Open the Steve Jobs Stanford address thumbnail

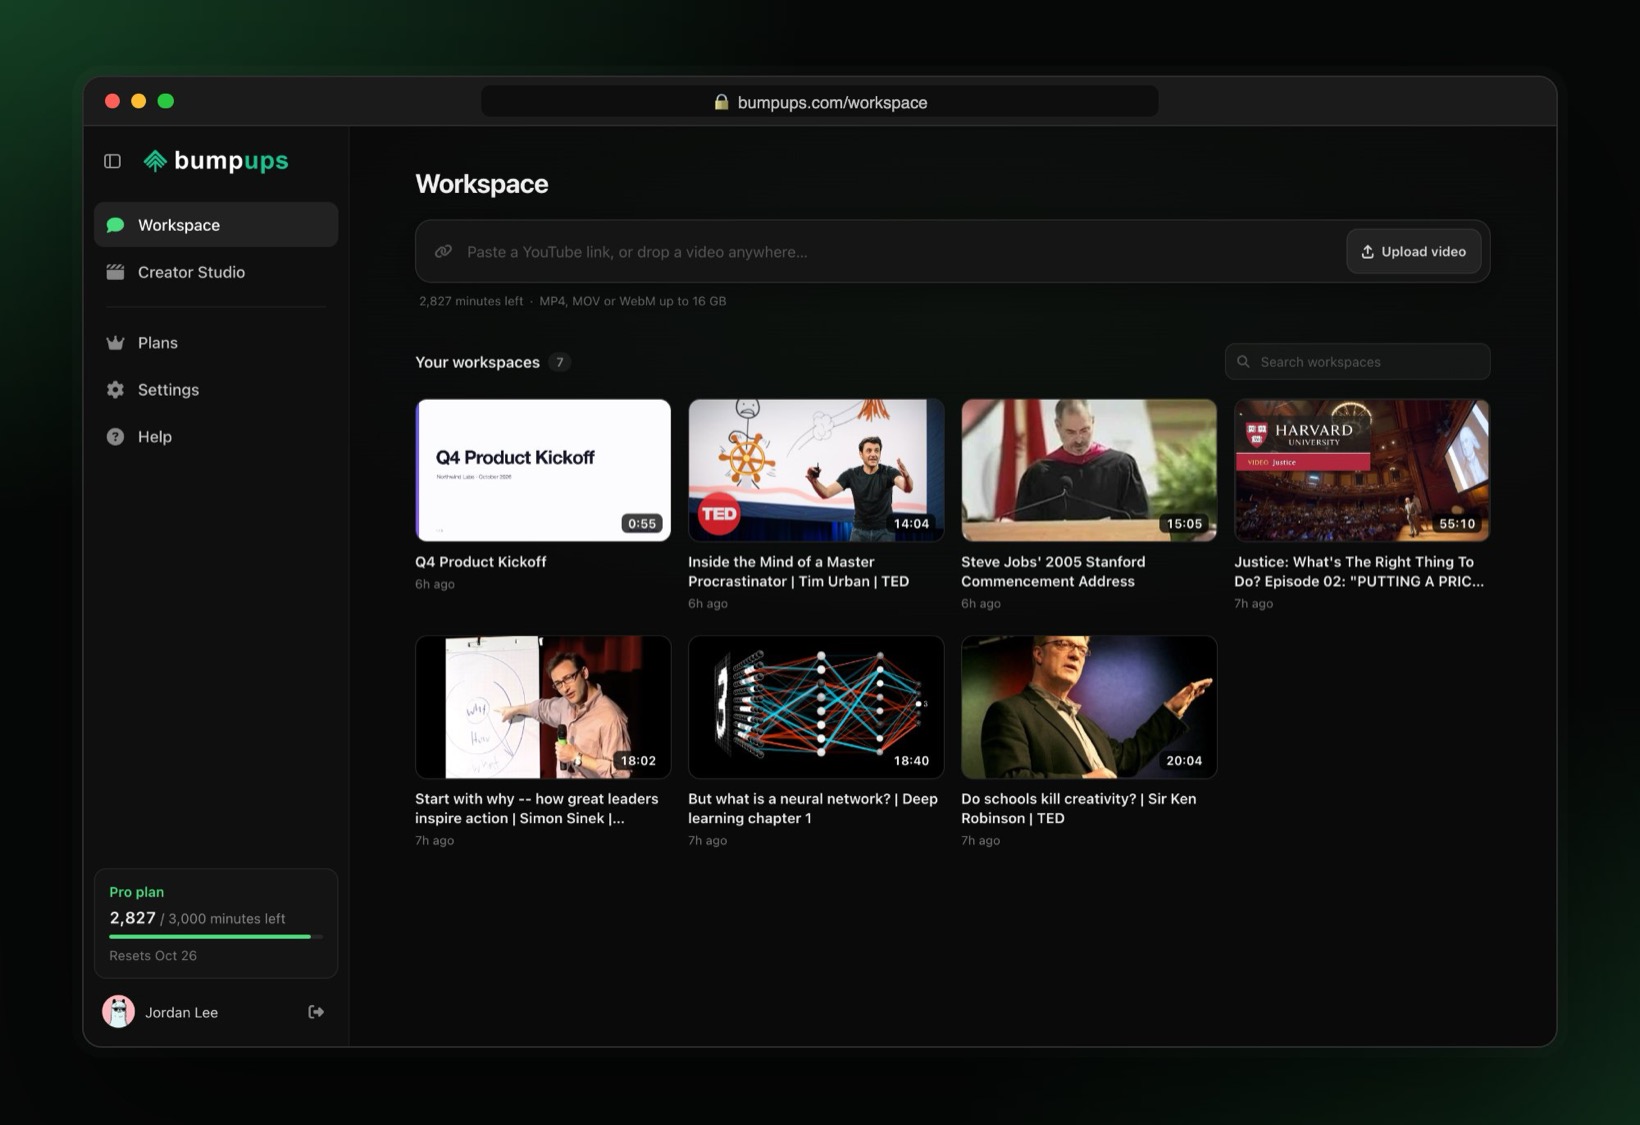(1089, 470)
